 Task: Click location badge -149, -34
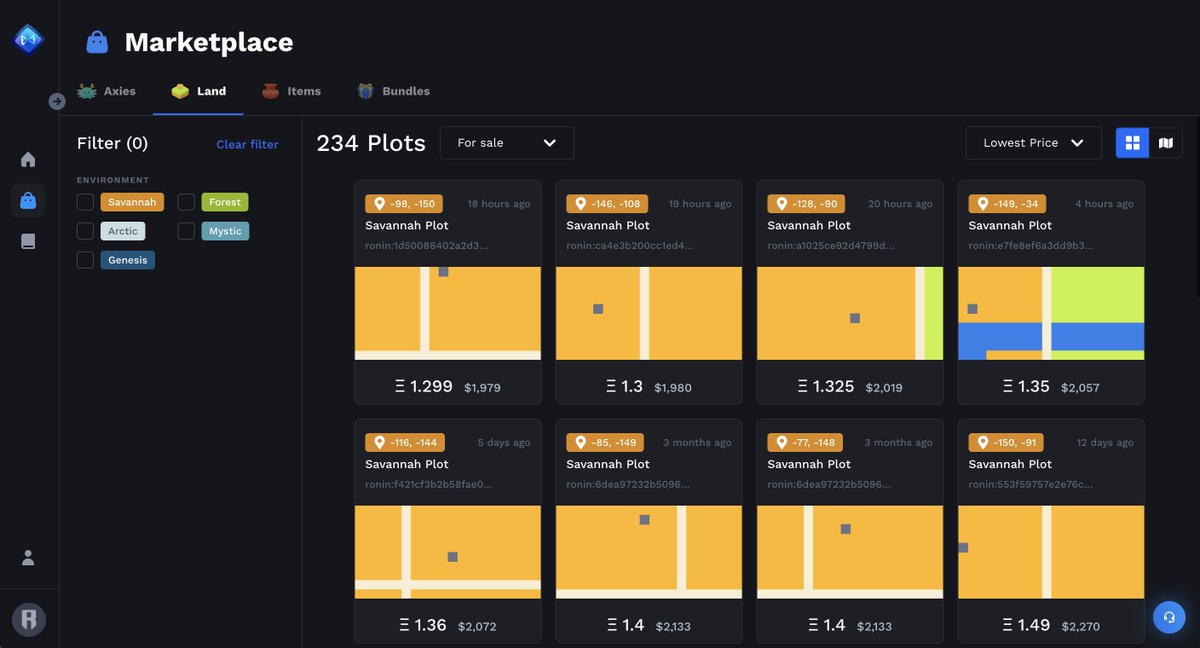(x=1007, y=204)
